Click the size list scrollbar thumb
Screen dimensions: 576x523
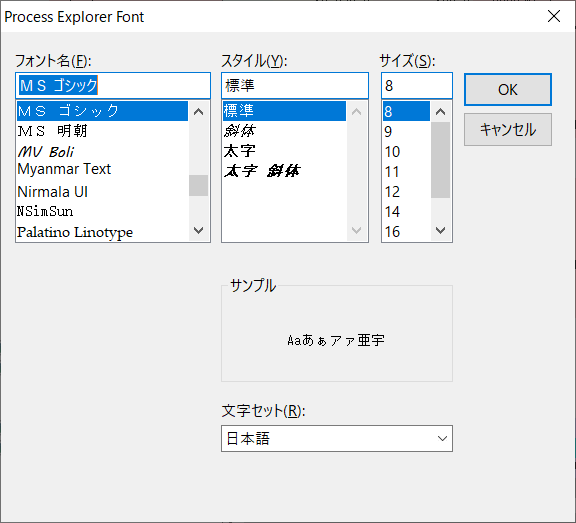click(x=440, y=160)
